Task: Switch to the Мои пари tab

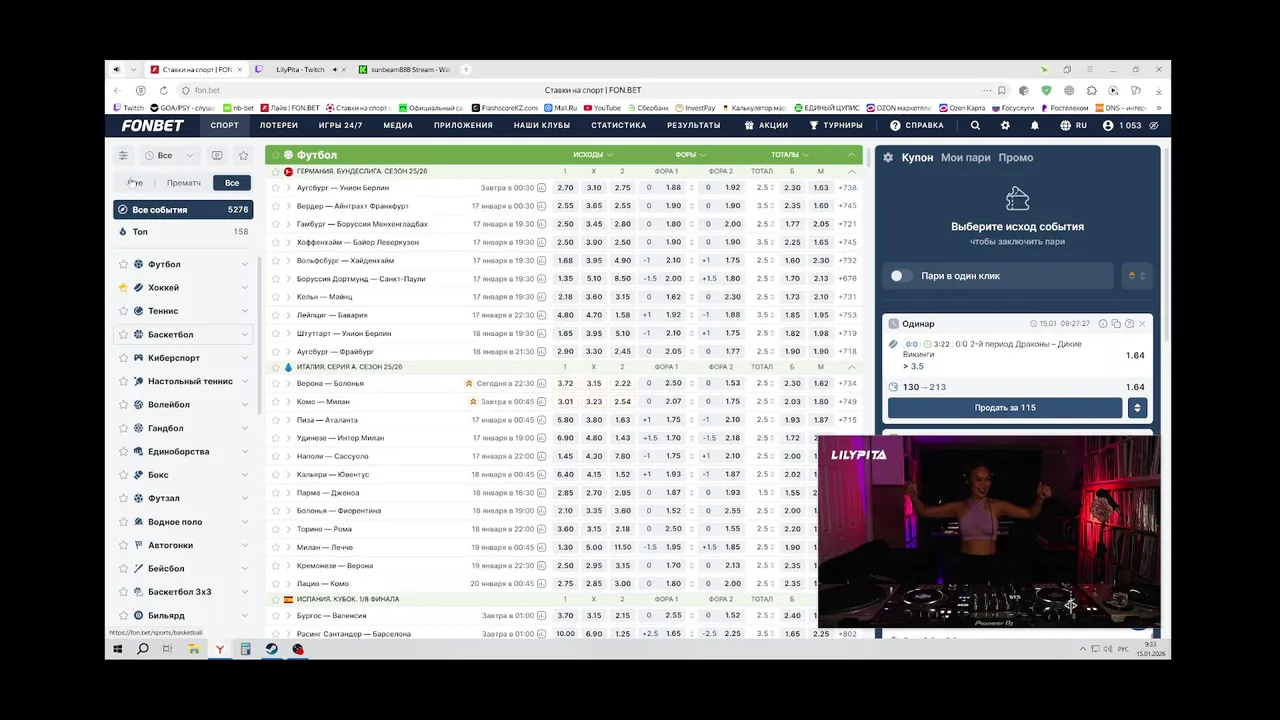Action: [966, 158]
